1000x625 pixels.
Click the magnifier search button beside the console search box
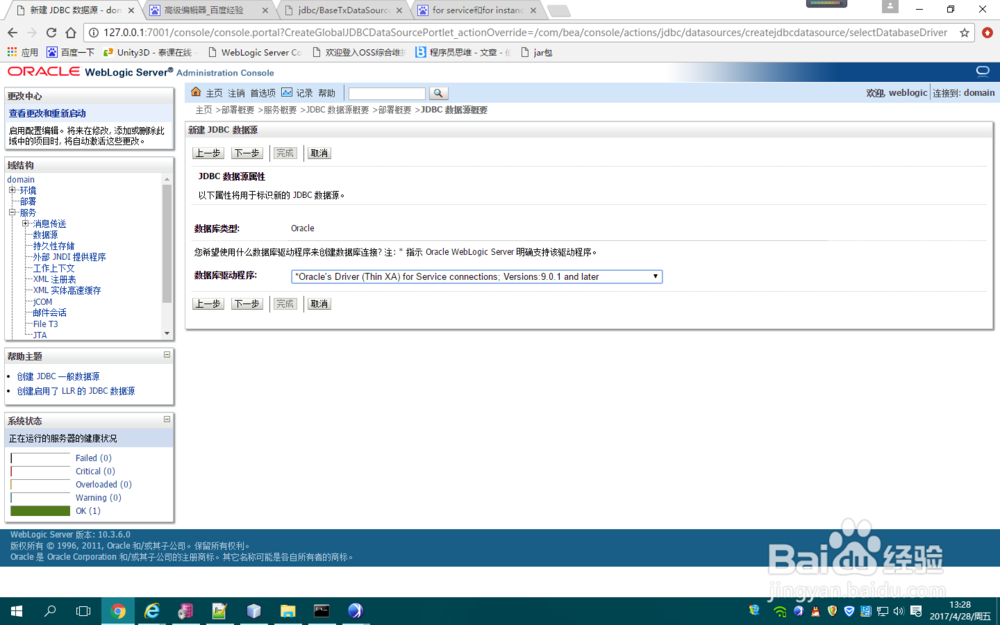pos(438,93)
